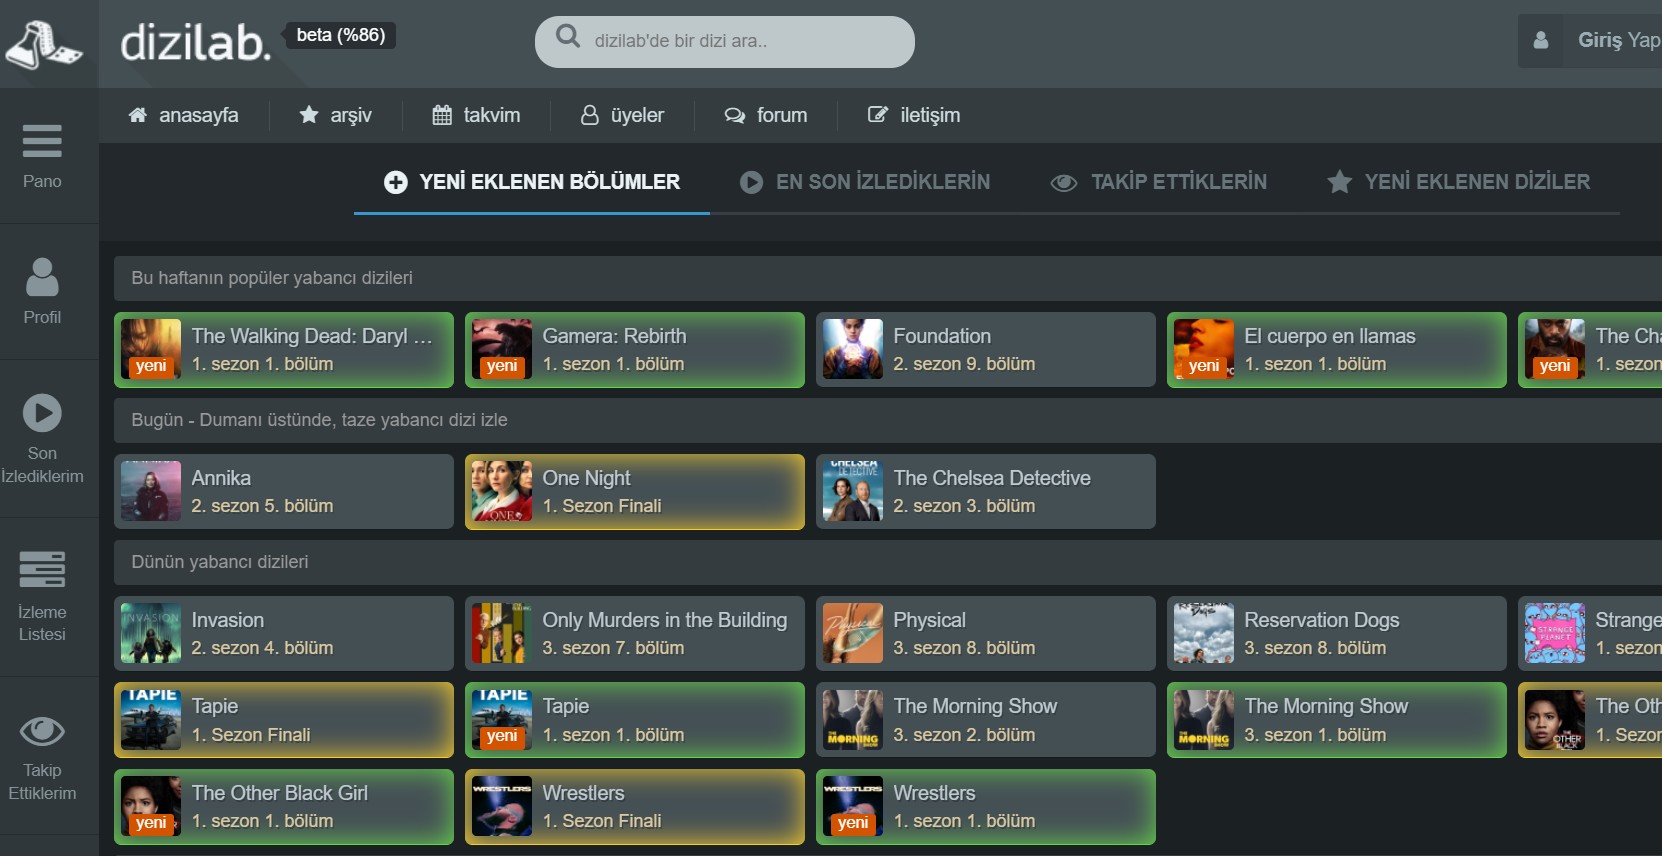This screenshot has width=1662, height=856.
Task: Open Wrestlers 1. Sezon Finali card
Action: (x=635, y=807)
